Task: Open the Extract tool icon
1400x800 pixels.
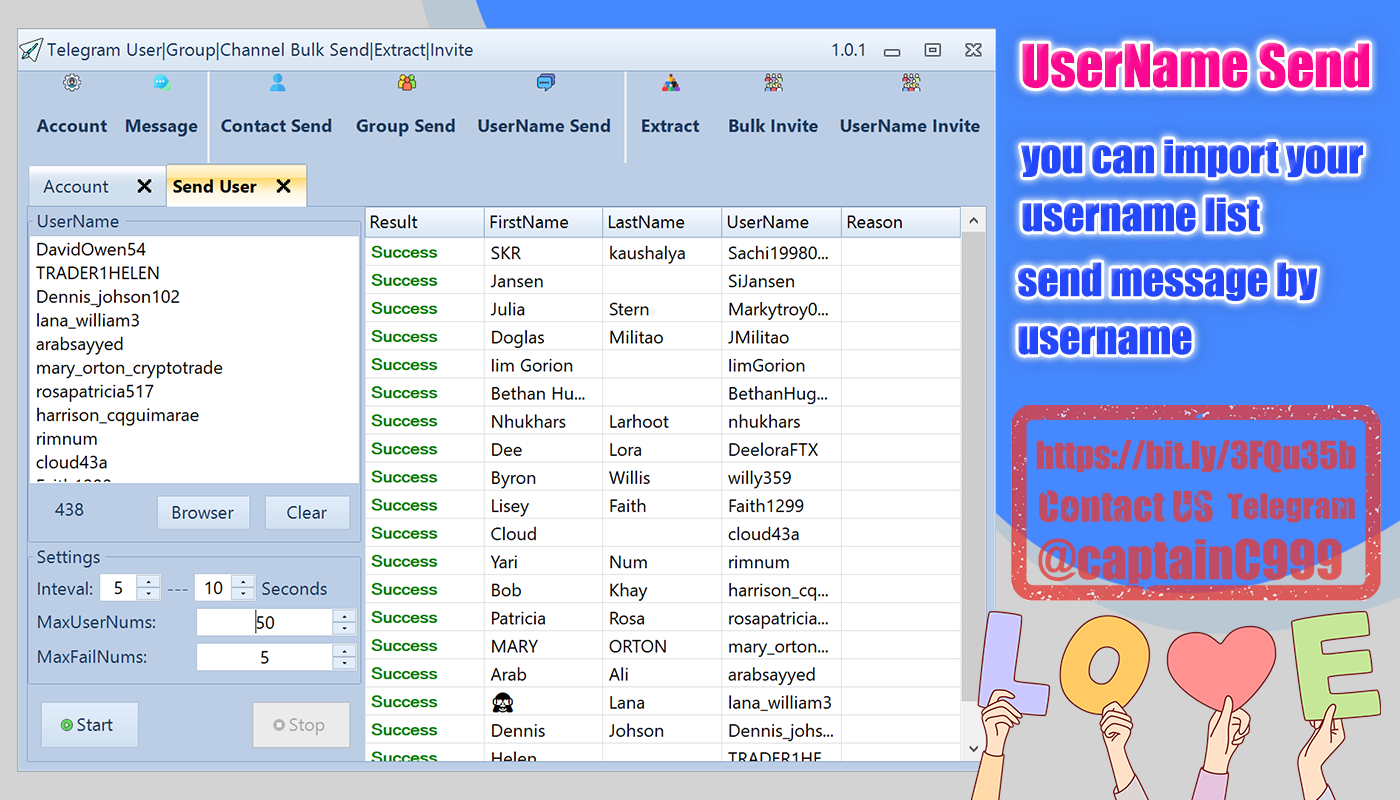Action: tap(671, 84)
